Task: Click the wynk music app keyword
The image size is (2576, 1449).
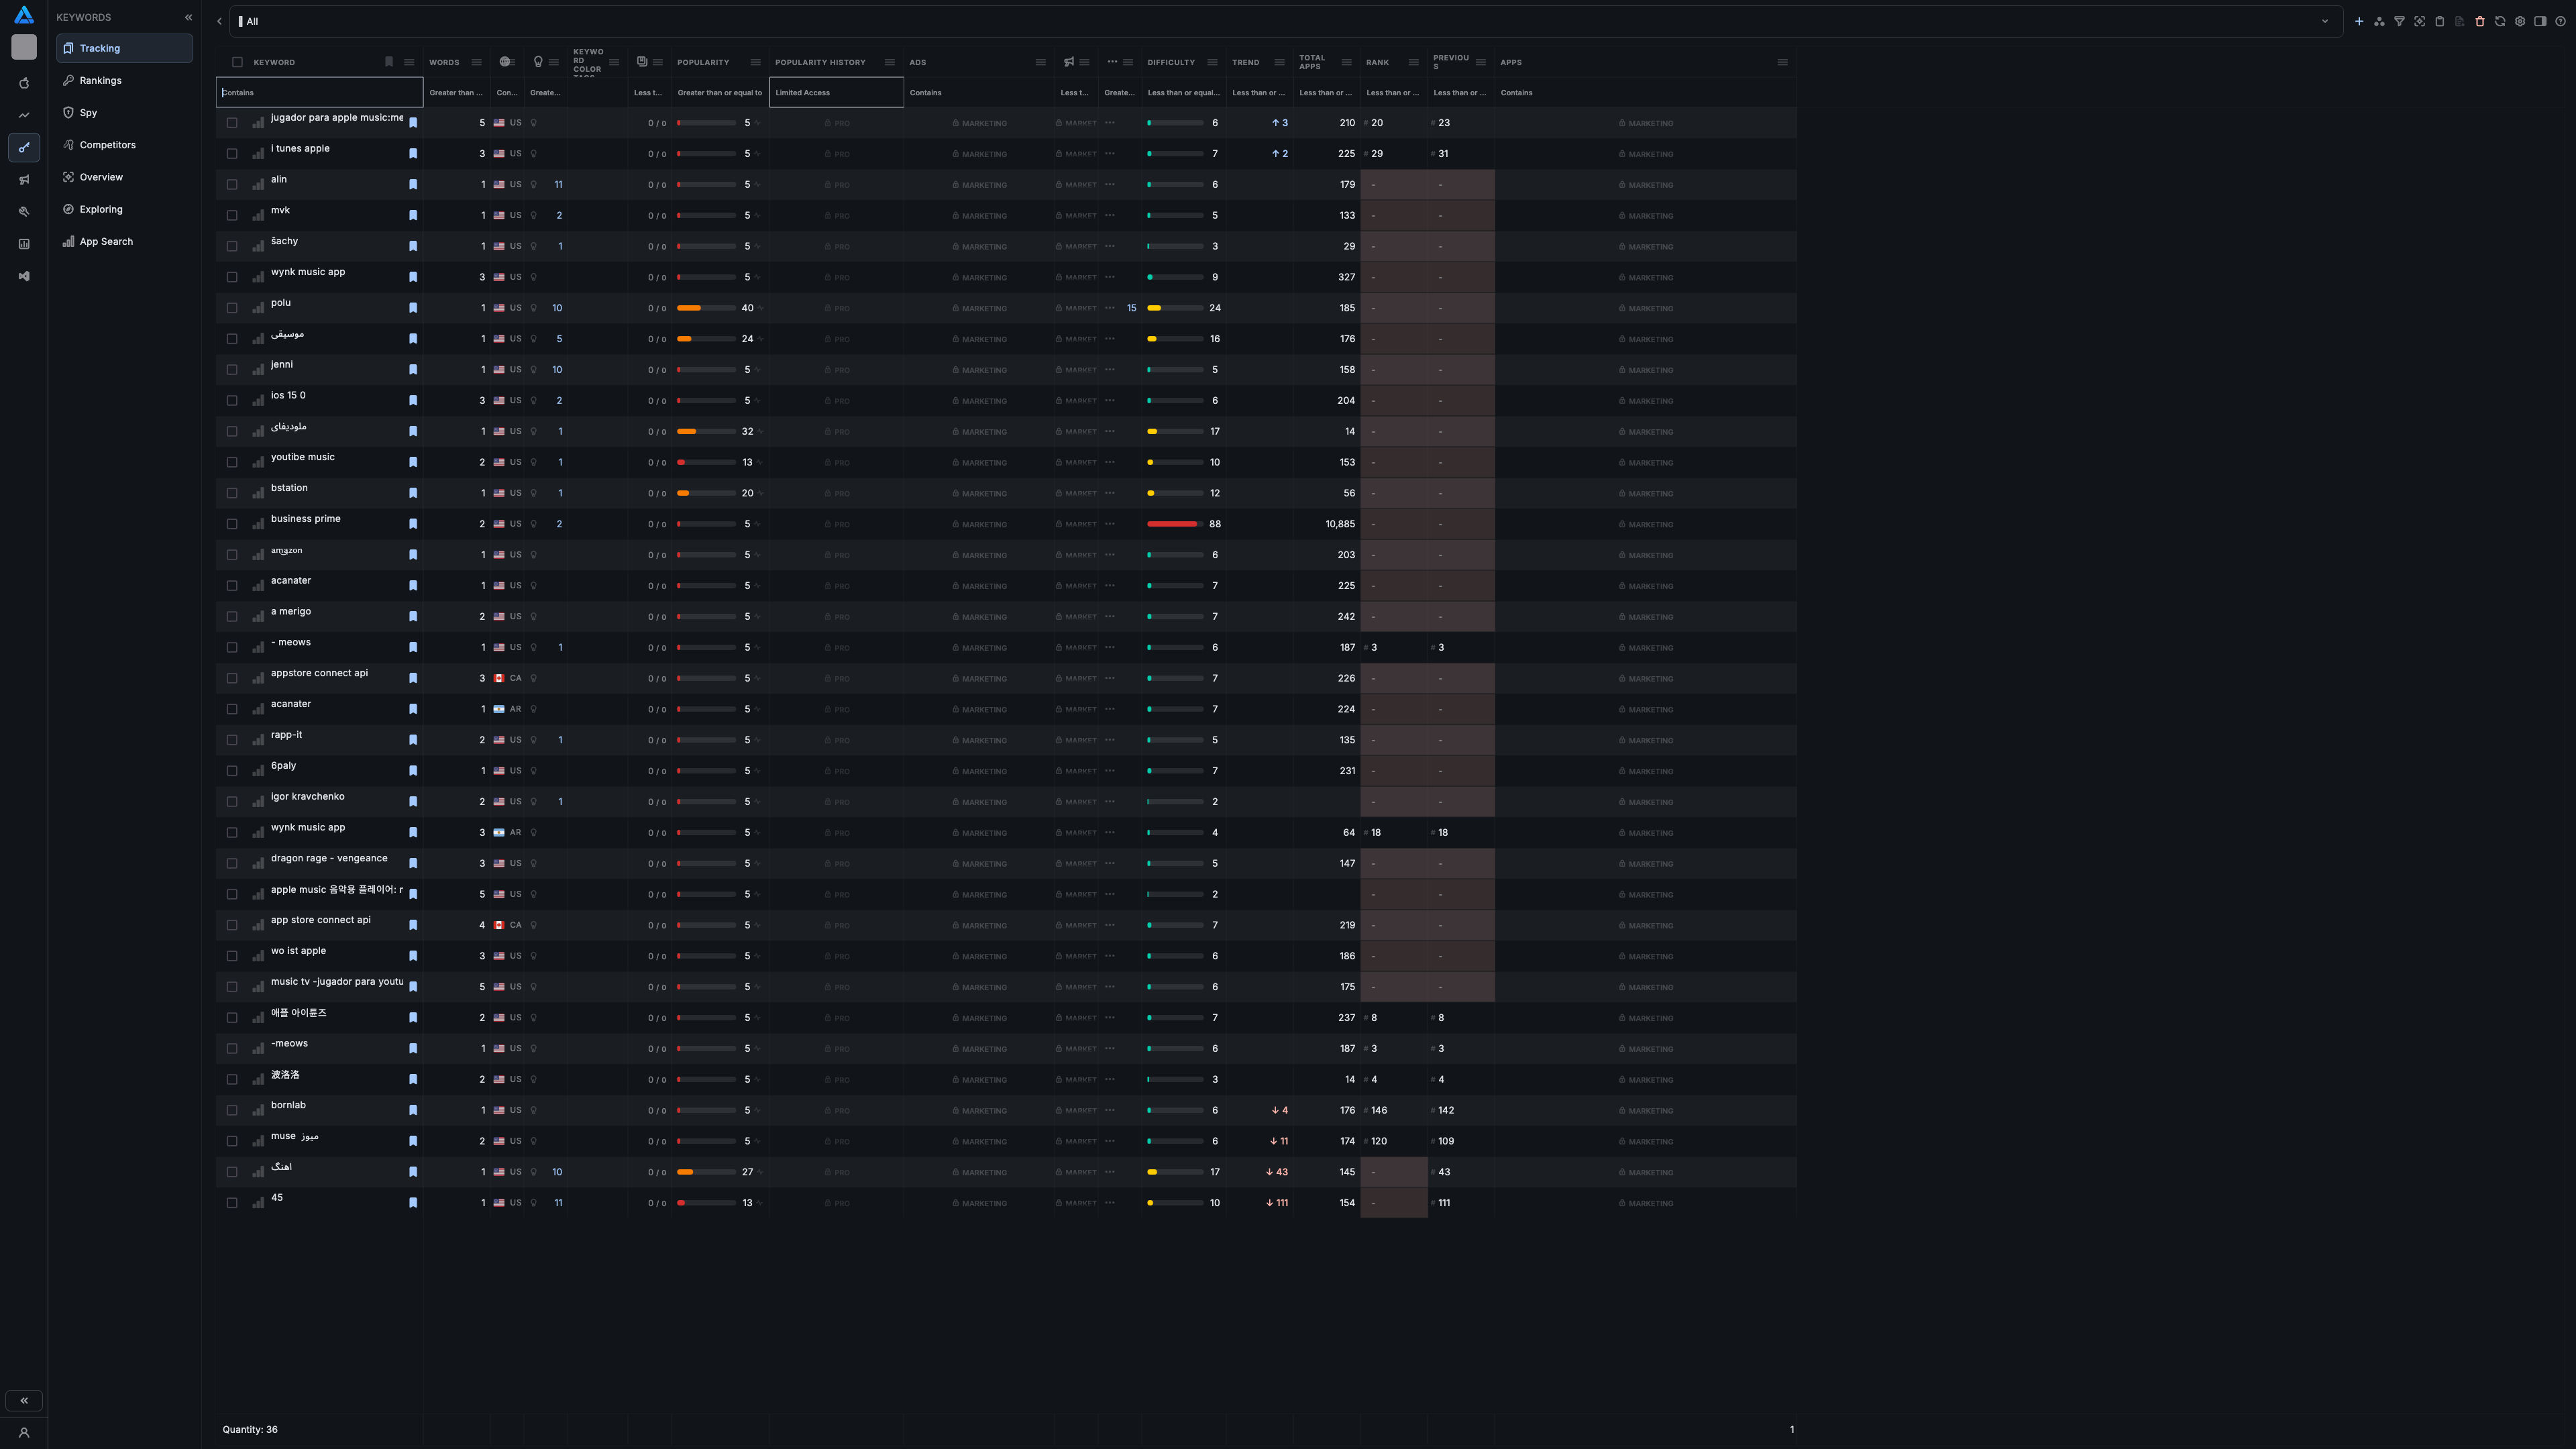Action: tap(308, 272)
